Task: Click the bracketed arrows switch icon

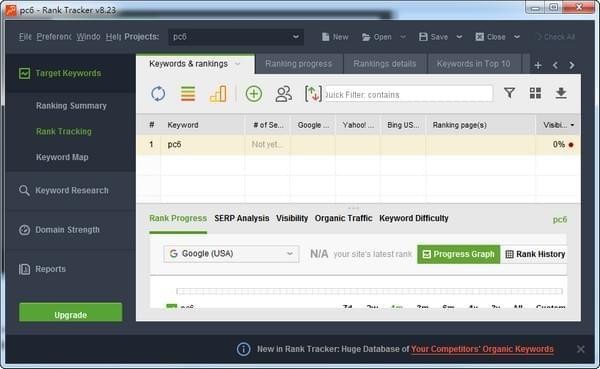Action: tap(313, 94)
